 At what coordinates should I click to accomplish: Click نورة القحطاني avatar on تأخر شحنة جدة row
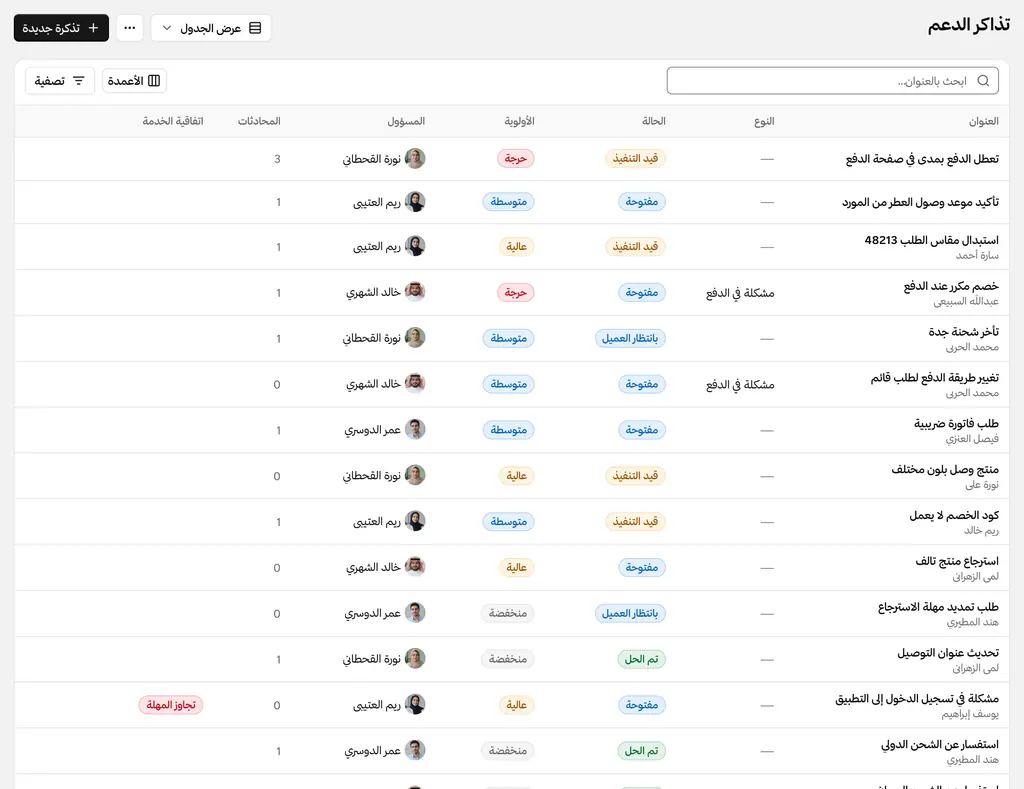click(x=415, y=338)
